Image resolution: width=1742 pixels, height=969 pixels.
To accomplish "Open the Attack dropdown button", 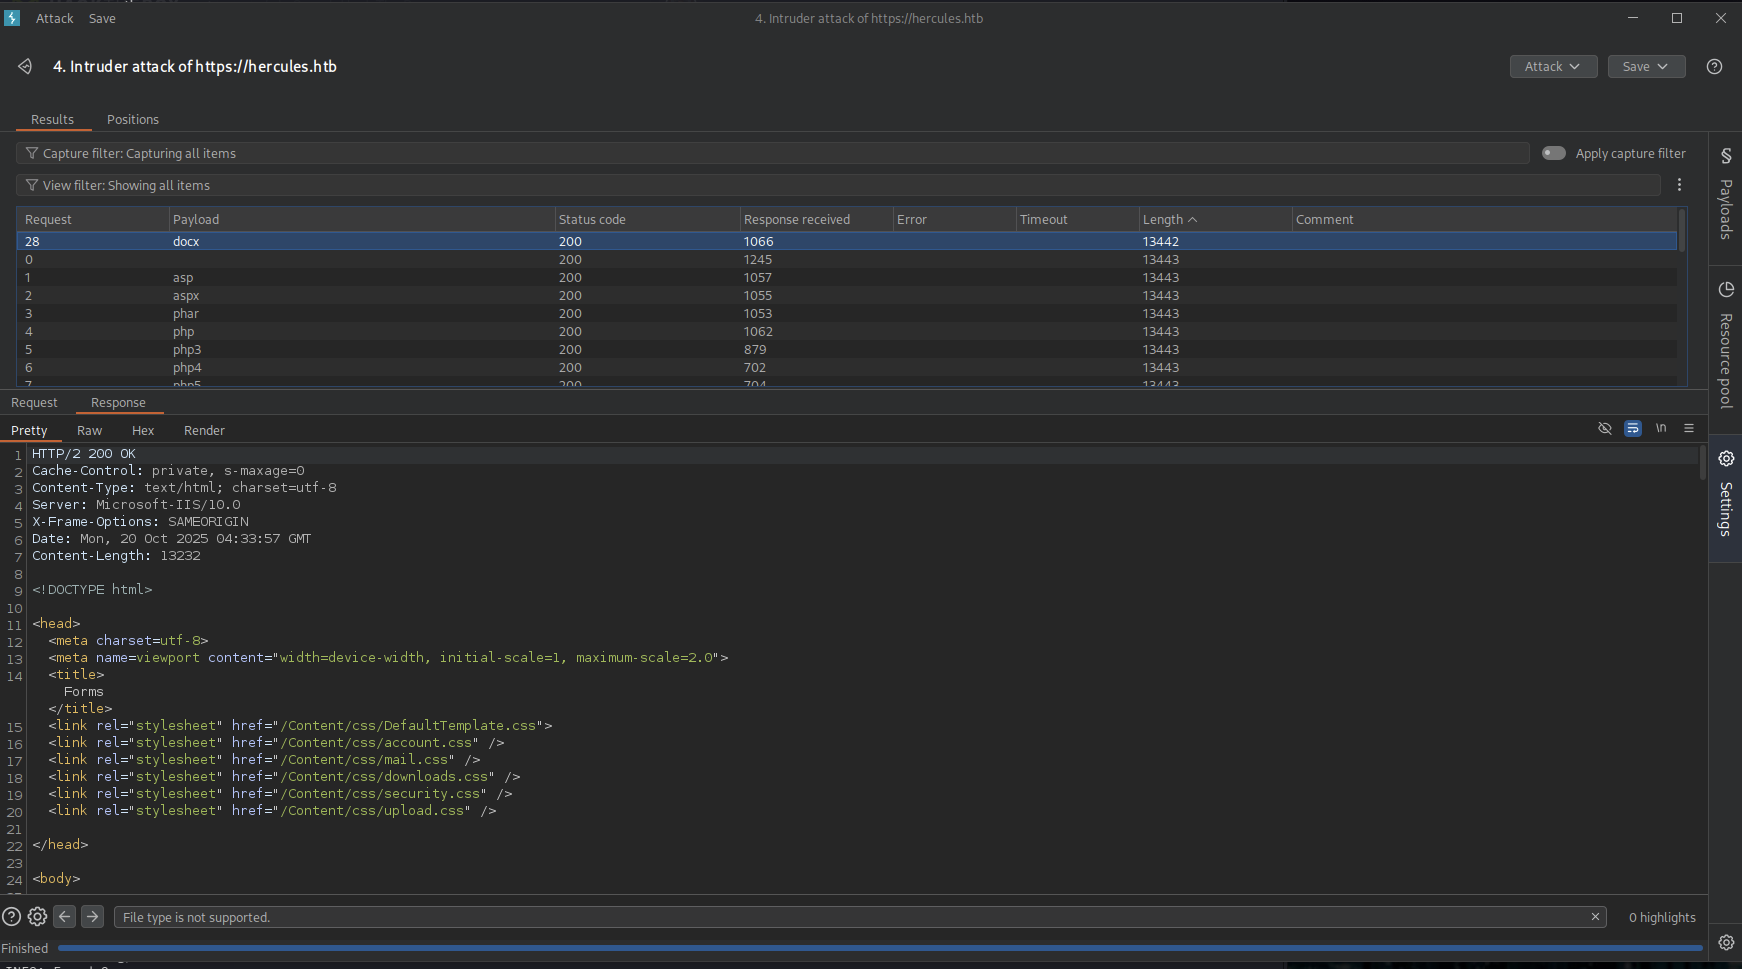I will point(1552,66).
